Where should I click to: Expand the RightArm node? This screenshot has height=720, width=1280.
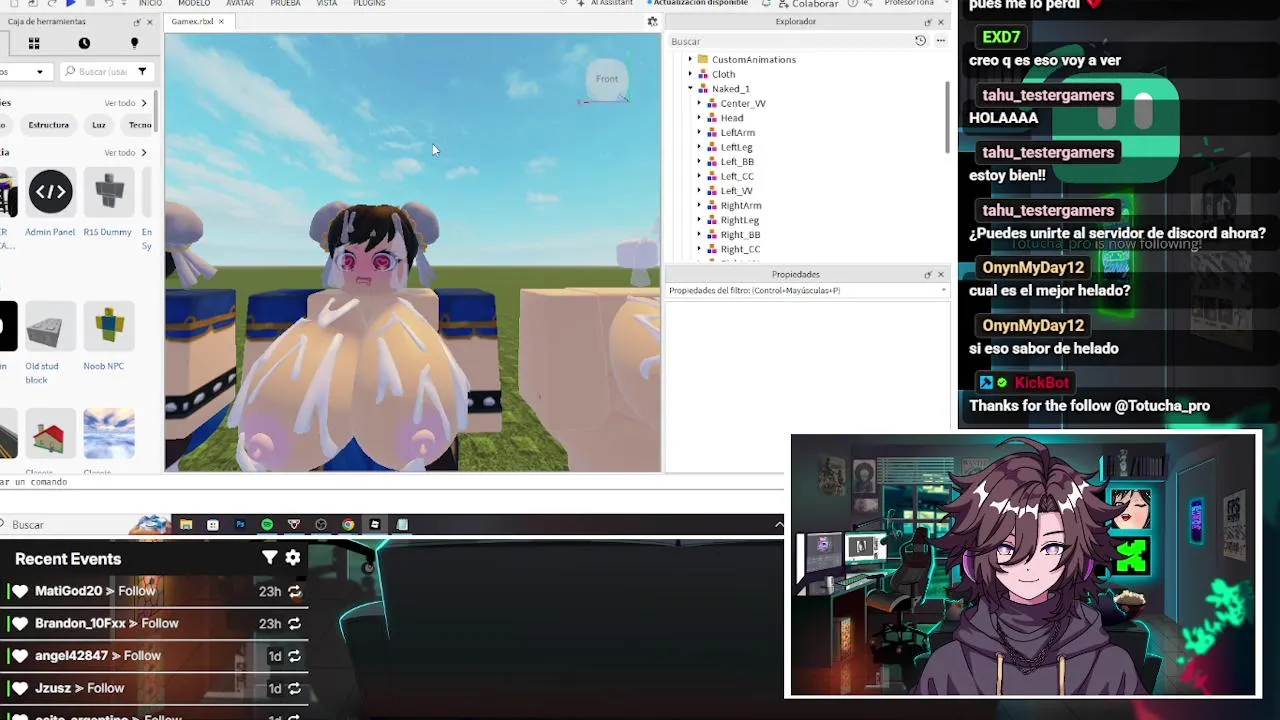point(699,205)
